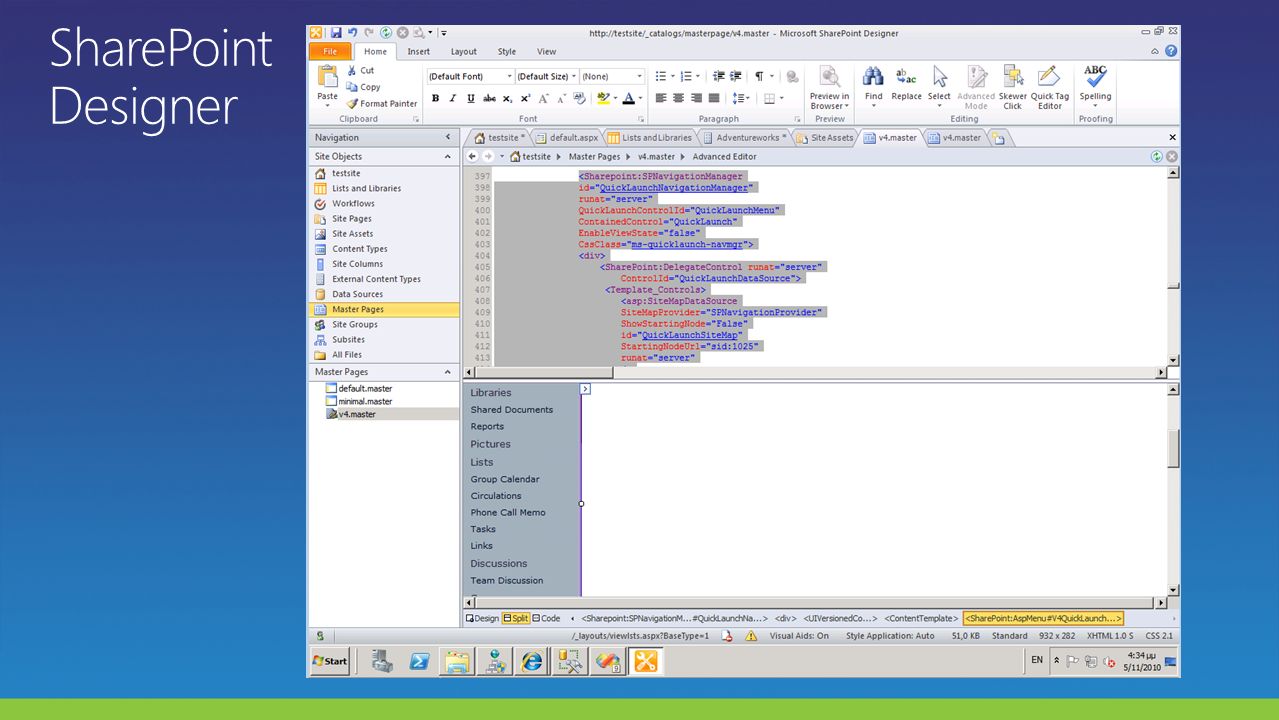Switch to the Insert ribbon tab

pyautogui.click(x=419, y=52)
